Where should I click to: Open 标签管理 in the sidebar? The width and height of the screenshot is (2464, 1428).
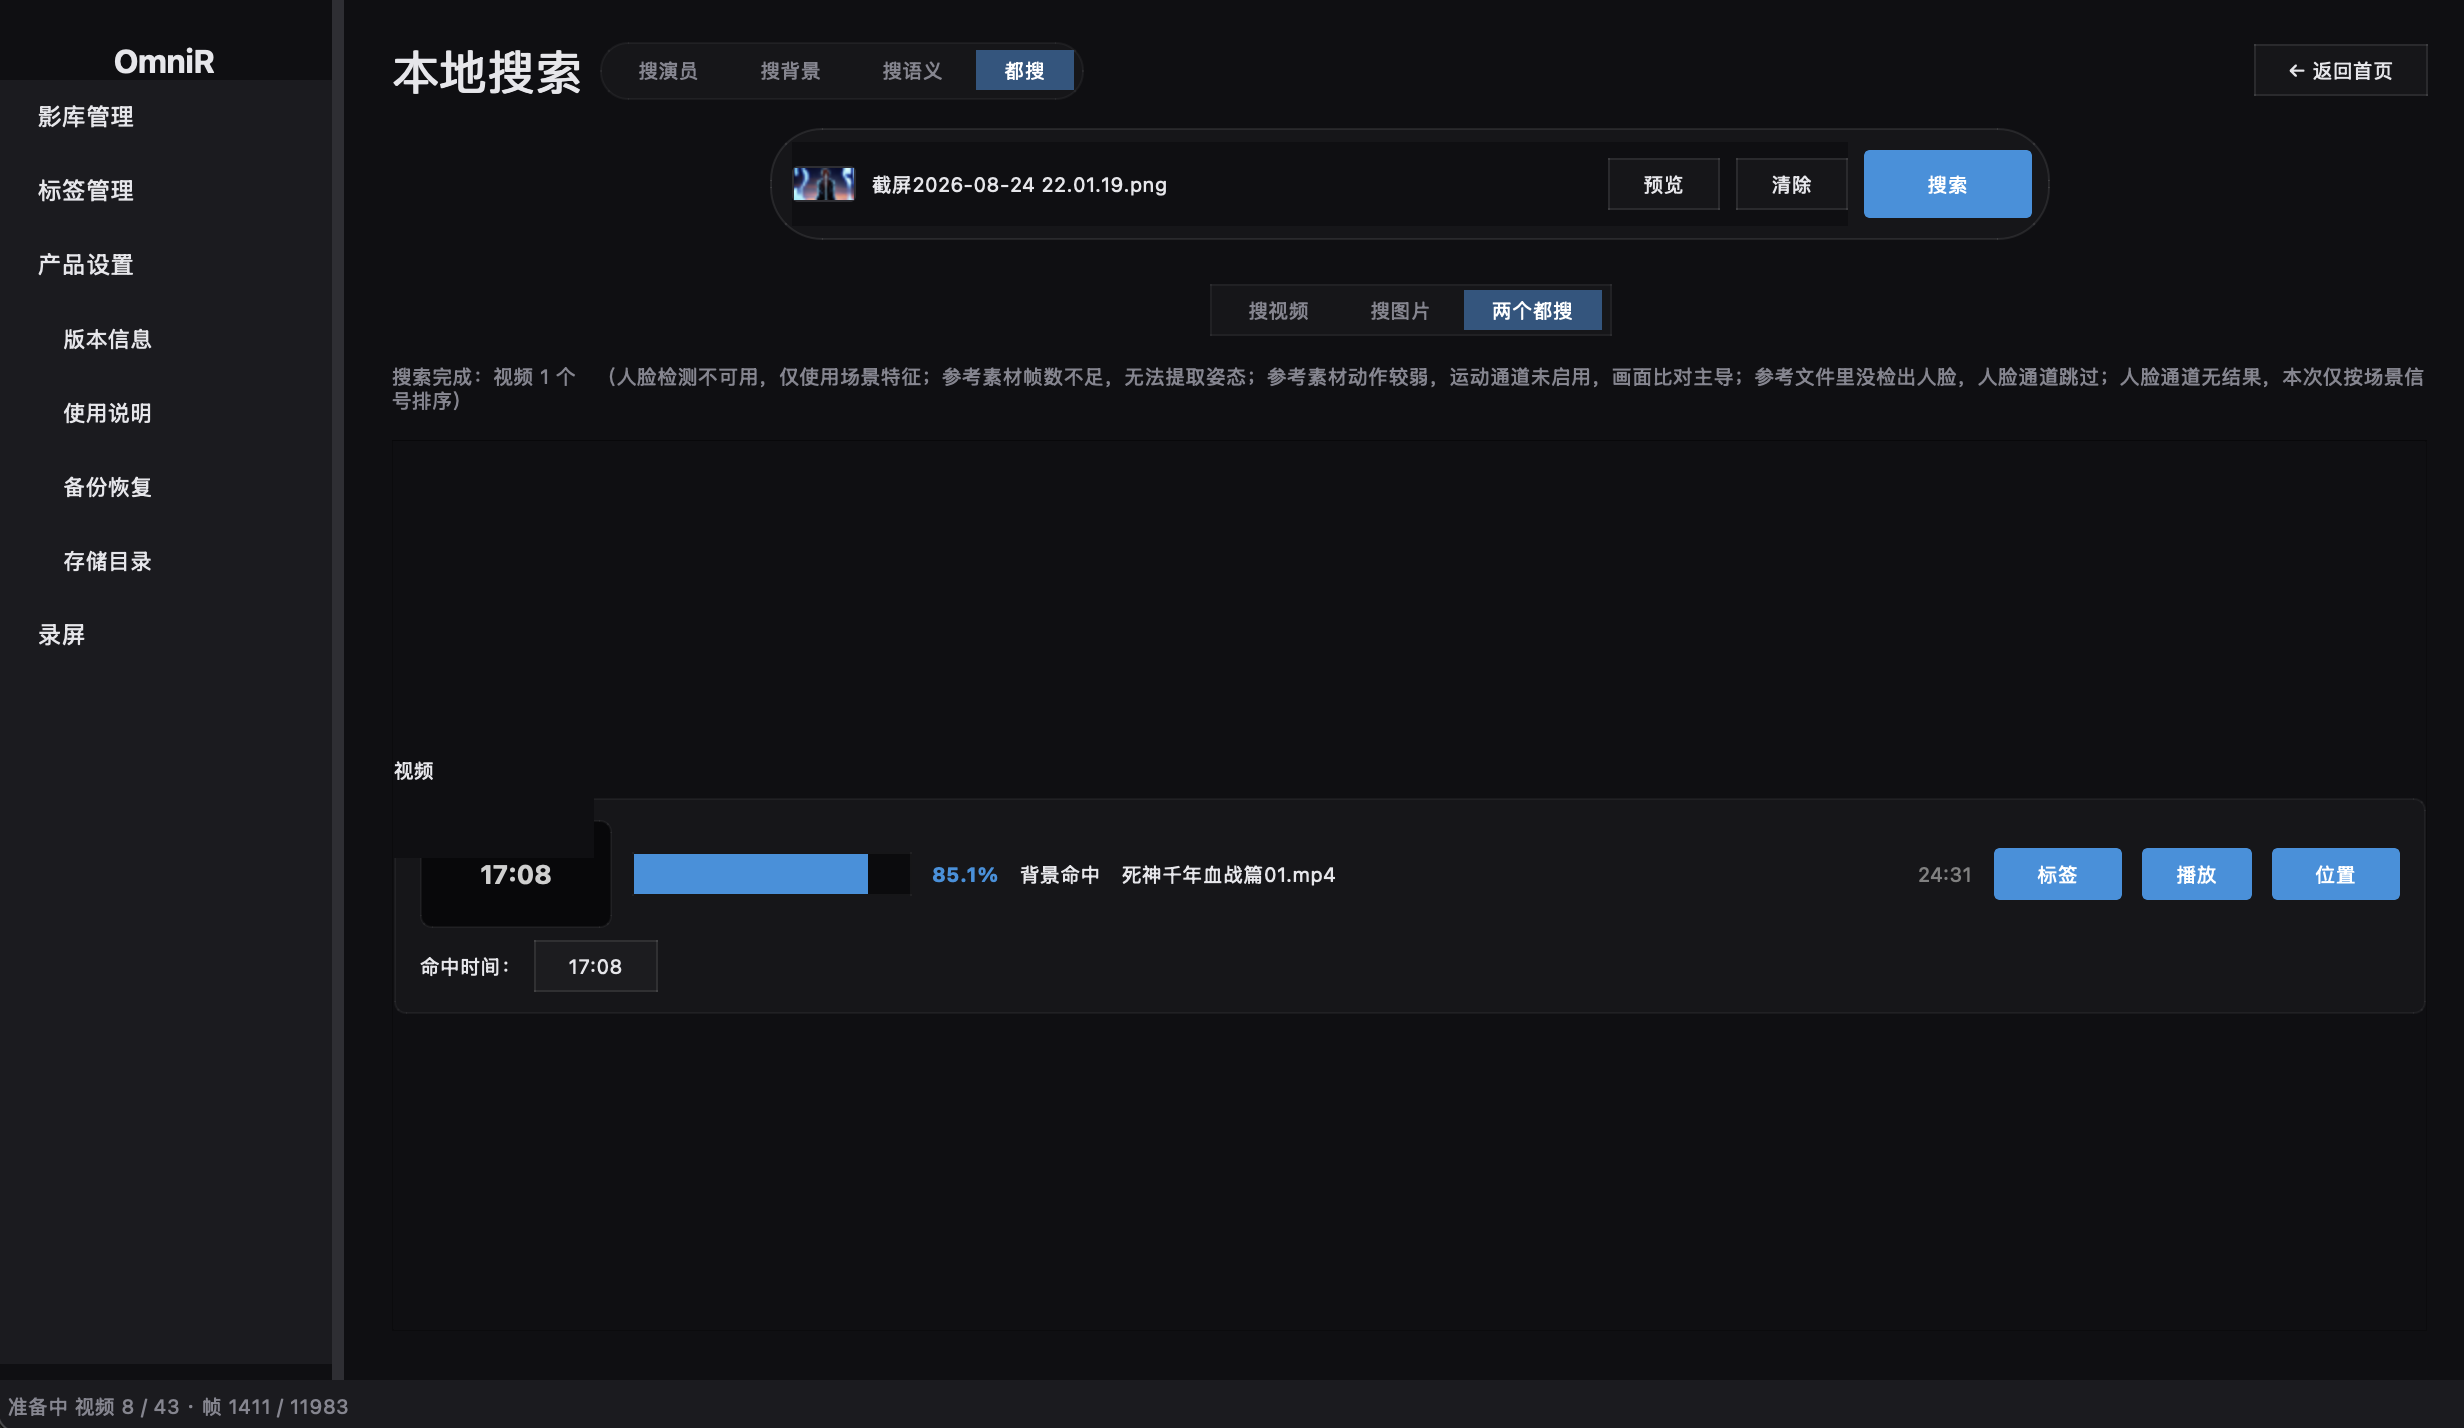pyautogui.click(x=86, y=191)
